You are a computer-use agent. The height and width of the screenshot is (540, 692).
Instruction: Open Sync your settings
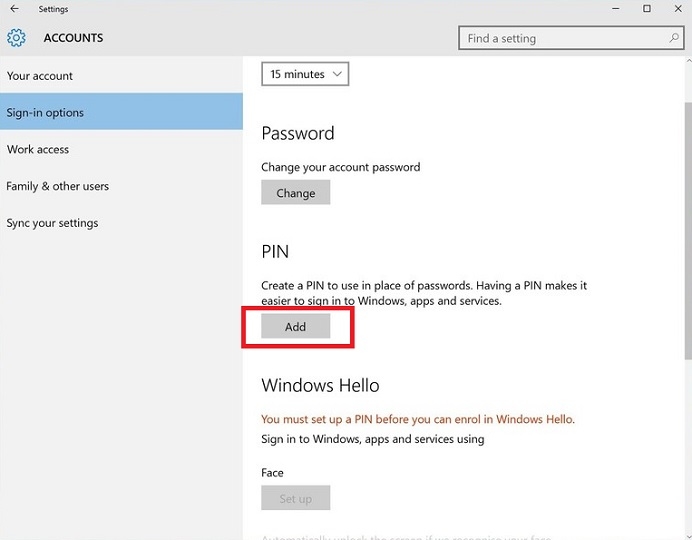point(121,223)
